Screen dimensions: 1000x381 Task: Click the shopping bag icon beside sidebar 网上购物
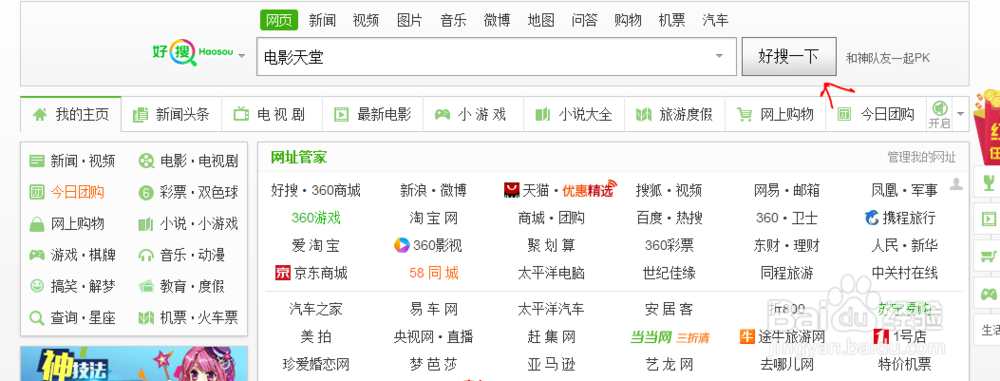coord(37,224)
